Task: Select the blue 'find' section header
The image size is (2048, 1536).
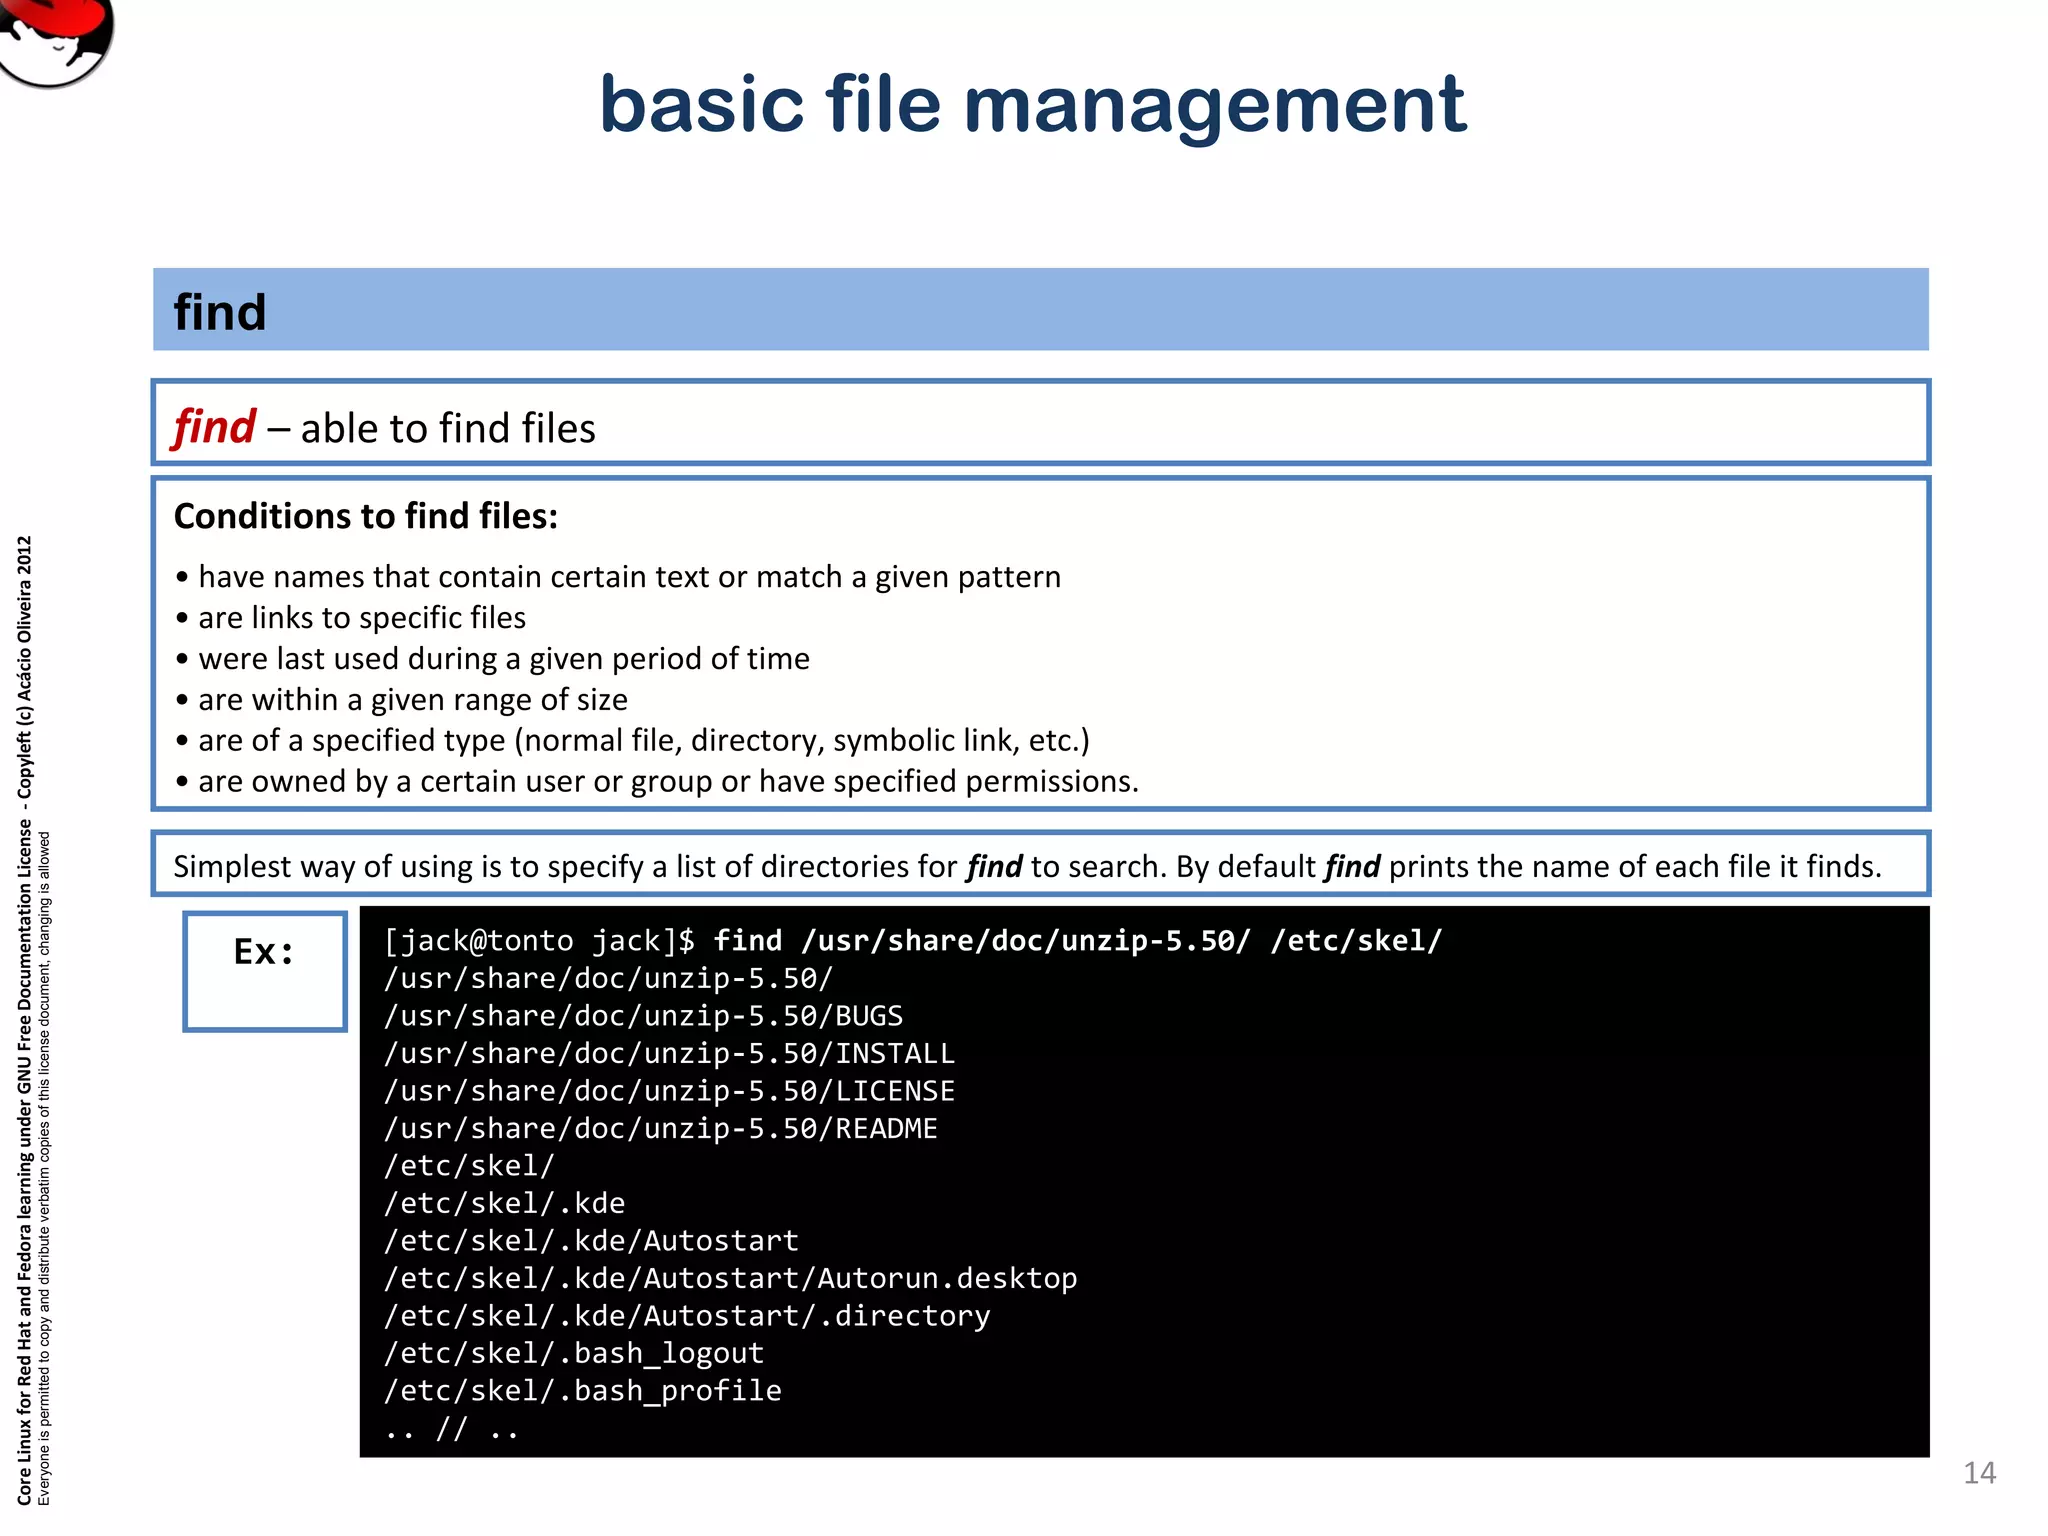Action: [x=1040, y=310]
